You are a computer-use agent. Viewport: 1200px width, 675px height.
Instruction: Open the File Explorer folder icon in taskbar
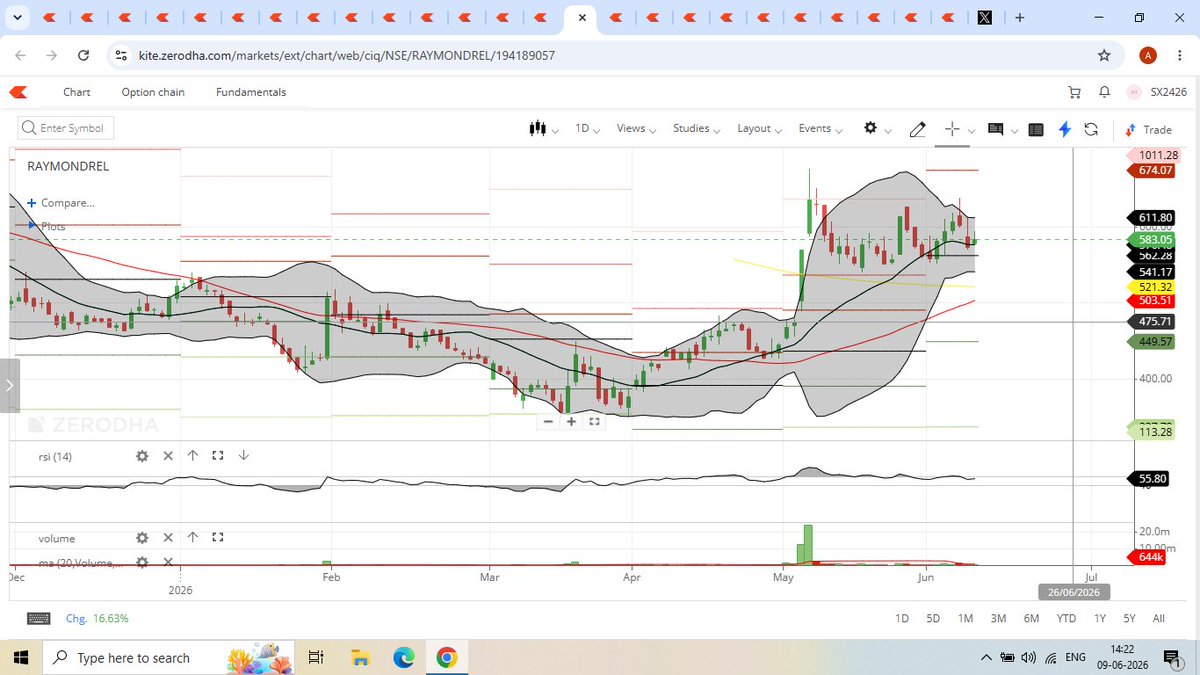359,657
